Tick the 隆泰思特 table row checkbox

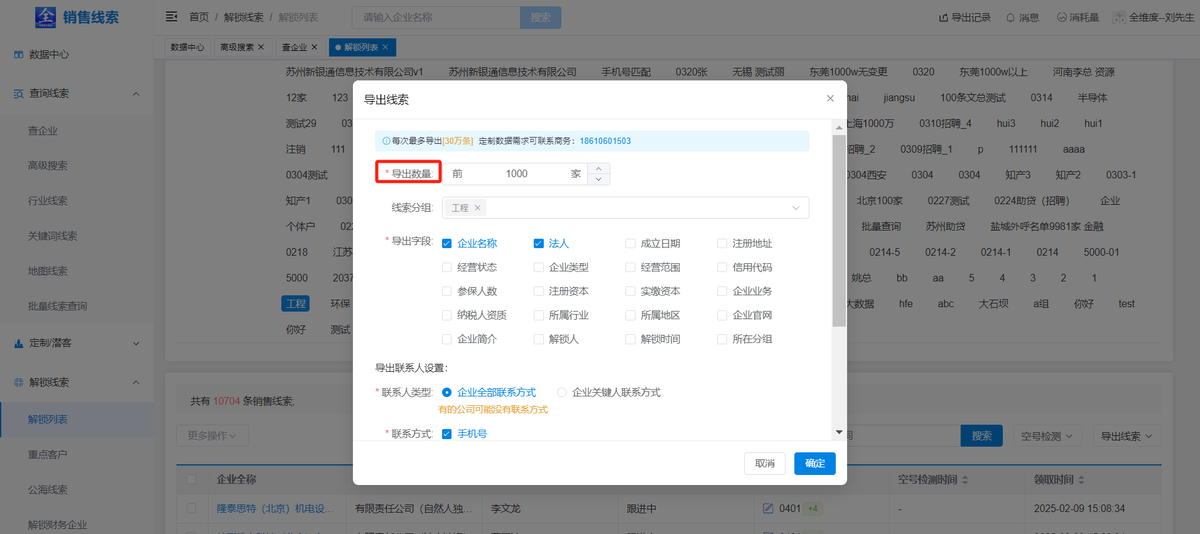191,509
